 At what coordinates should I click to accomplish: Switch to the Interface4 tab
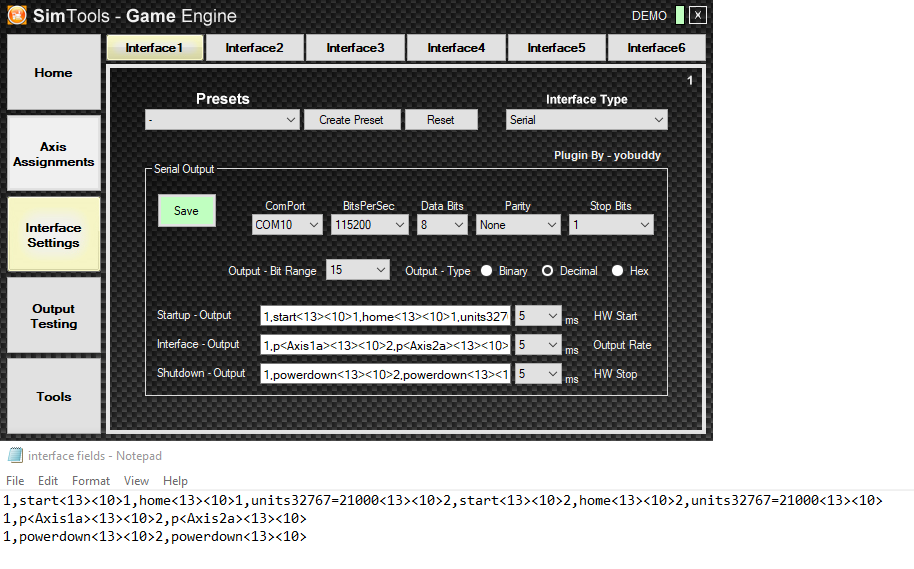(x=456, y=48)
